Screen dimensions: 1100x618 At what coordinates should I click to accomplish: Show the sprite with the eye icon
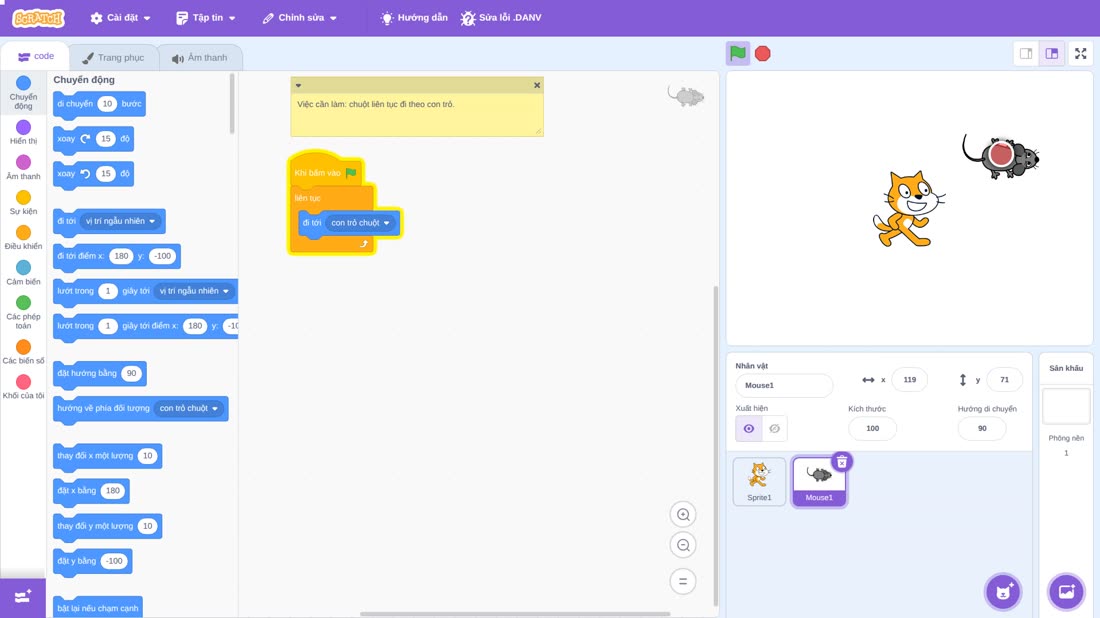[749, 429]
